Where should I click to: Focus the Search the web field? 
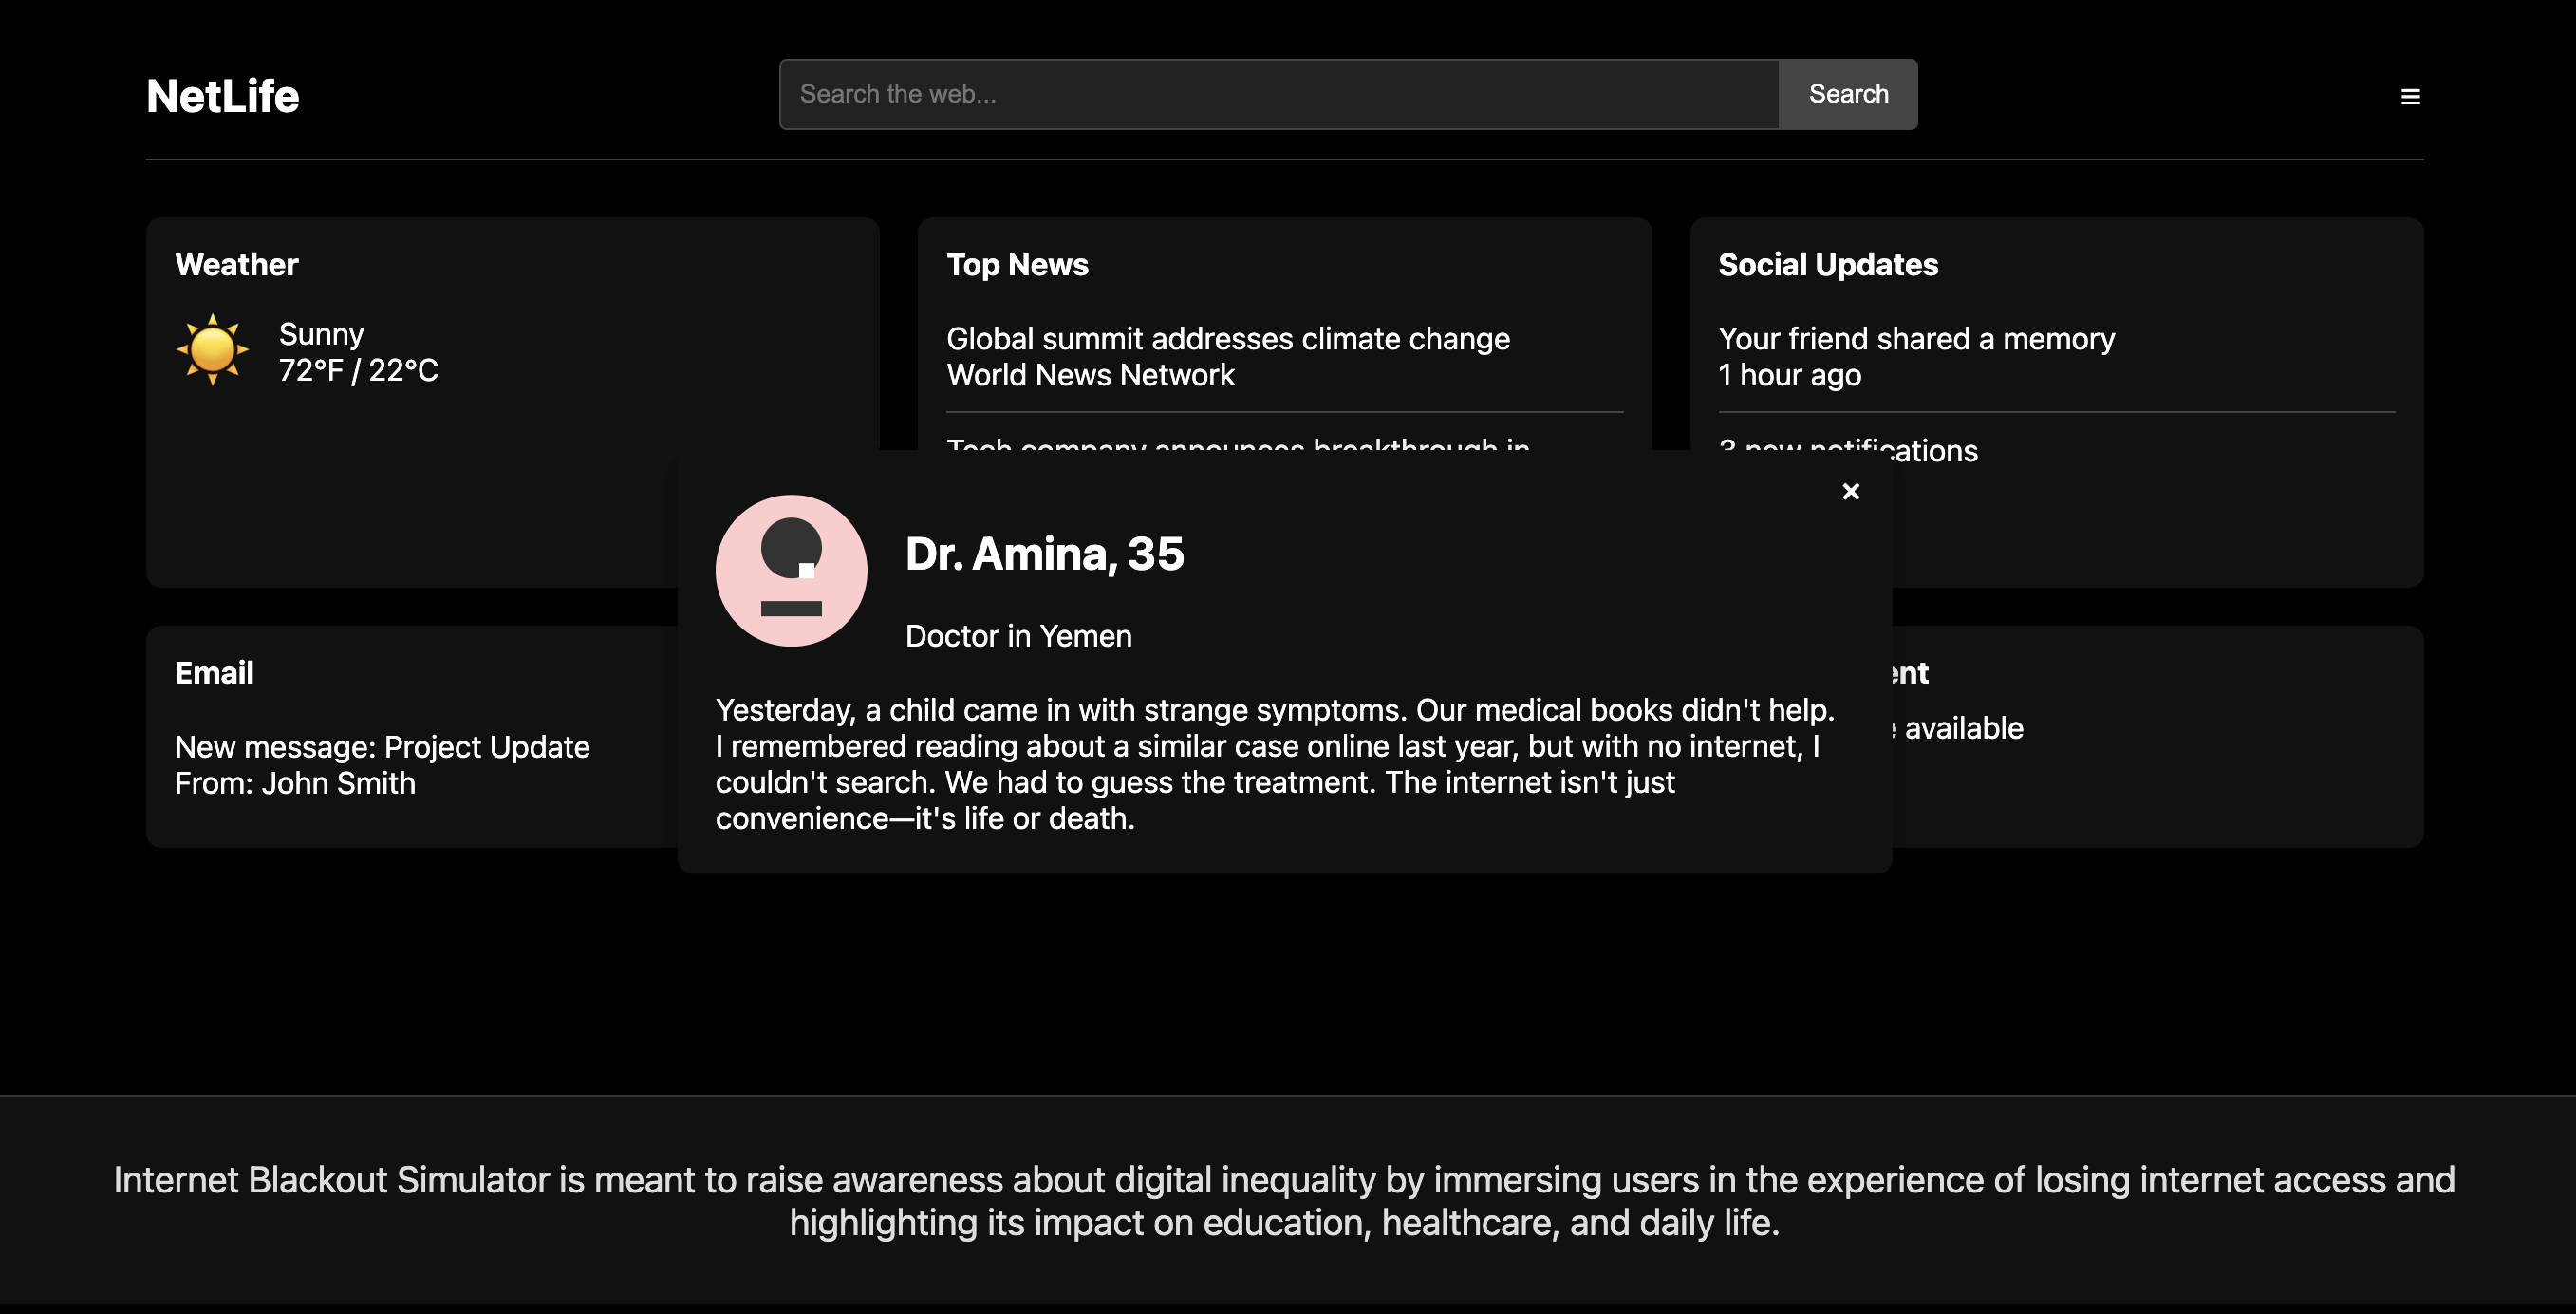pyautogui.click(x=1278, y=94)
